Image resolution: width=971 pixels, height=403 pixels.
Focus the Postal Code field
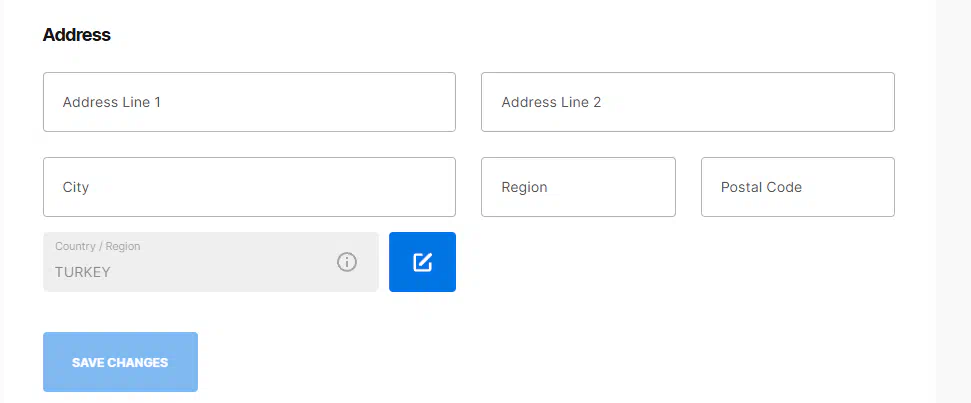click(x=798, y=187)
